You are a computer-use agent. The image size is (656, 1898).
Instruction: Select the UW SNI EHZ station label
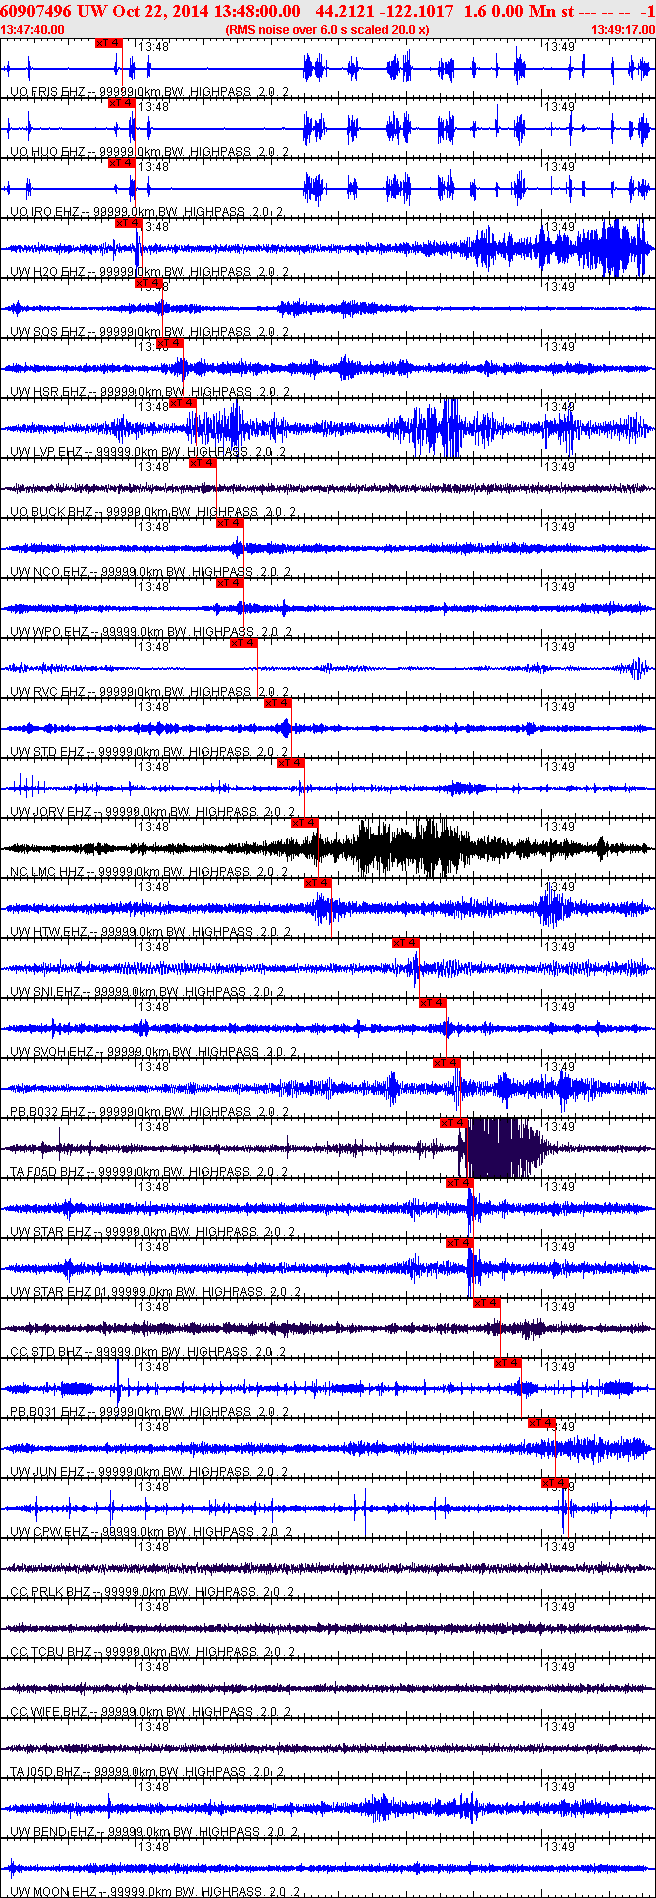point(147,992)
